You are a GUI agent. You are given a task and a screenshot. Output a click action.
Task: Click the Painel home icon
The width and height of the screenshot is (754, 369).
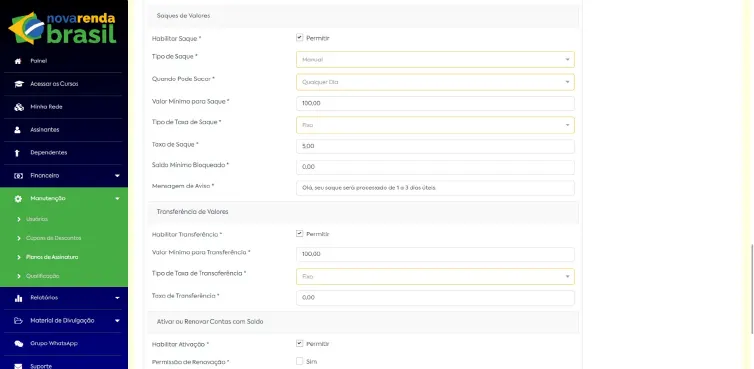pyautogui.click(x=18, y=61)
